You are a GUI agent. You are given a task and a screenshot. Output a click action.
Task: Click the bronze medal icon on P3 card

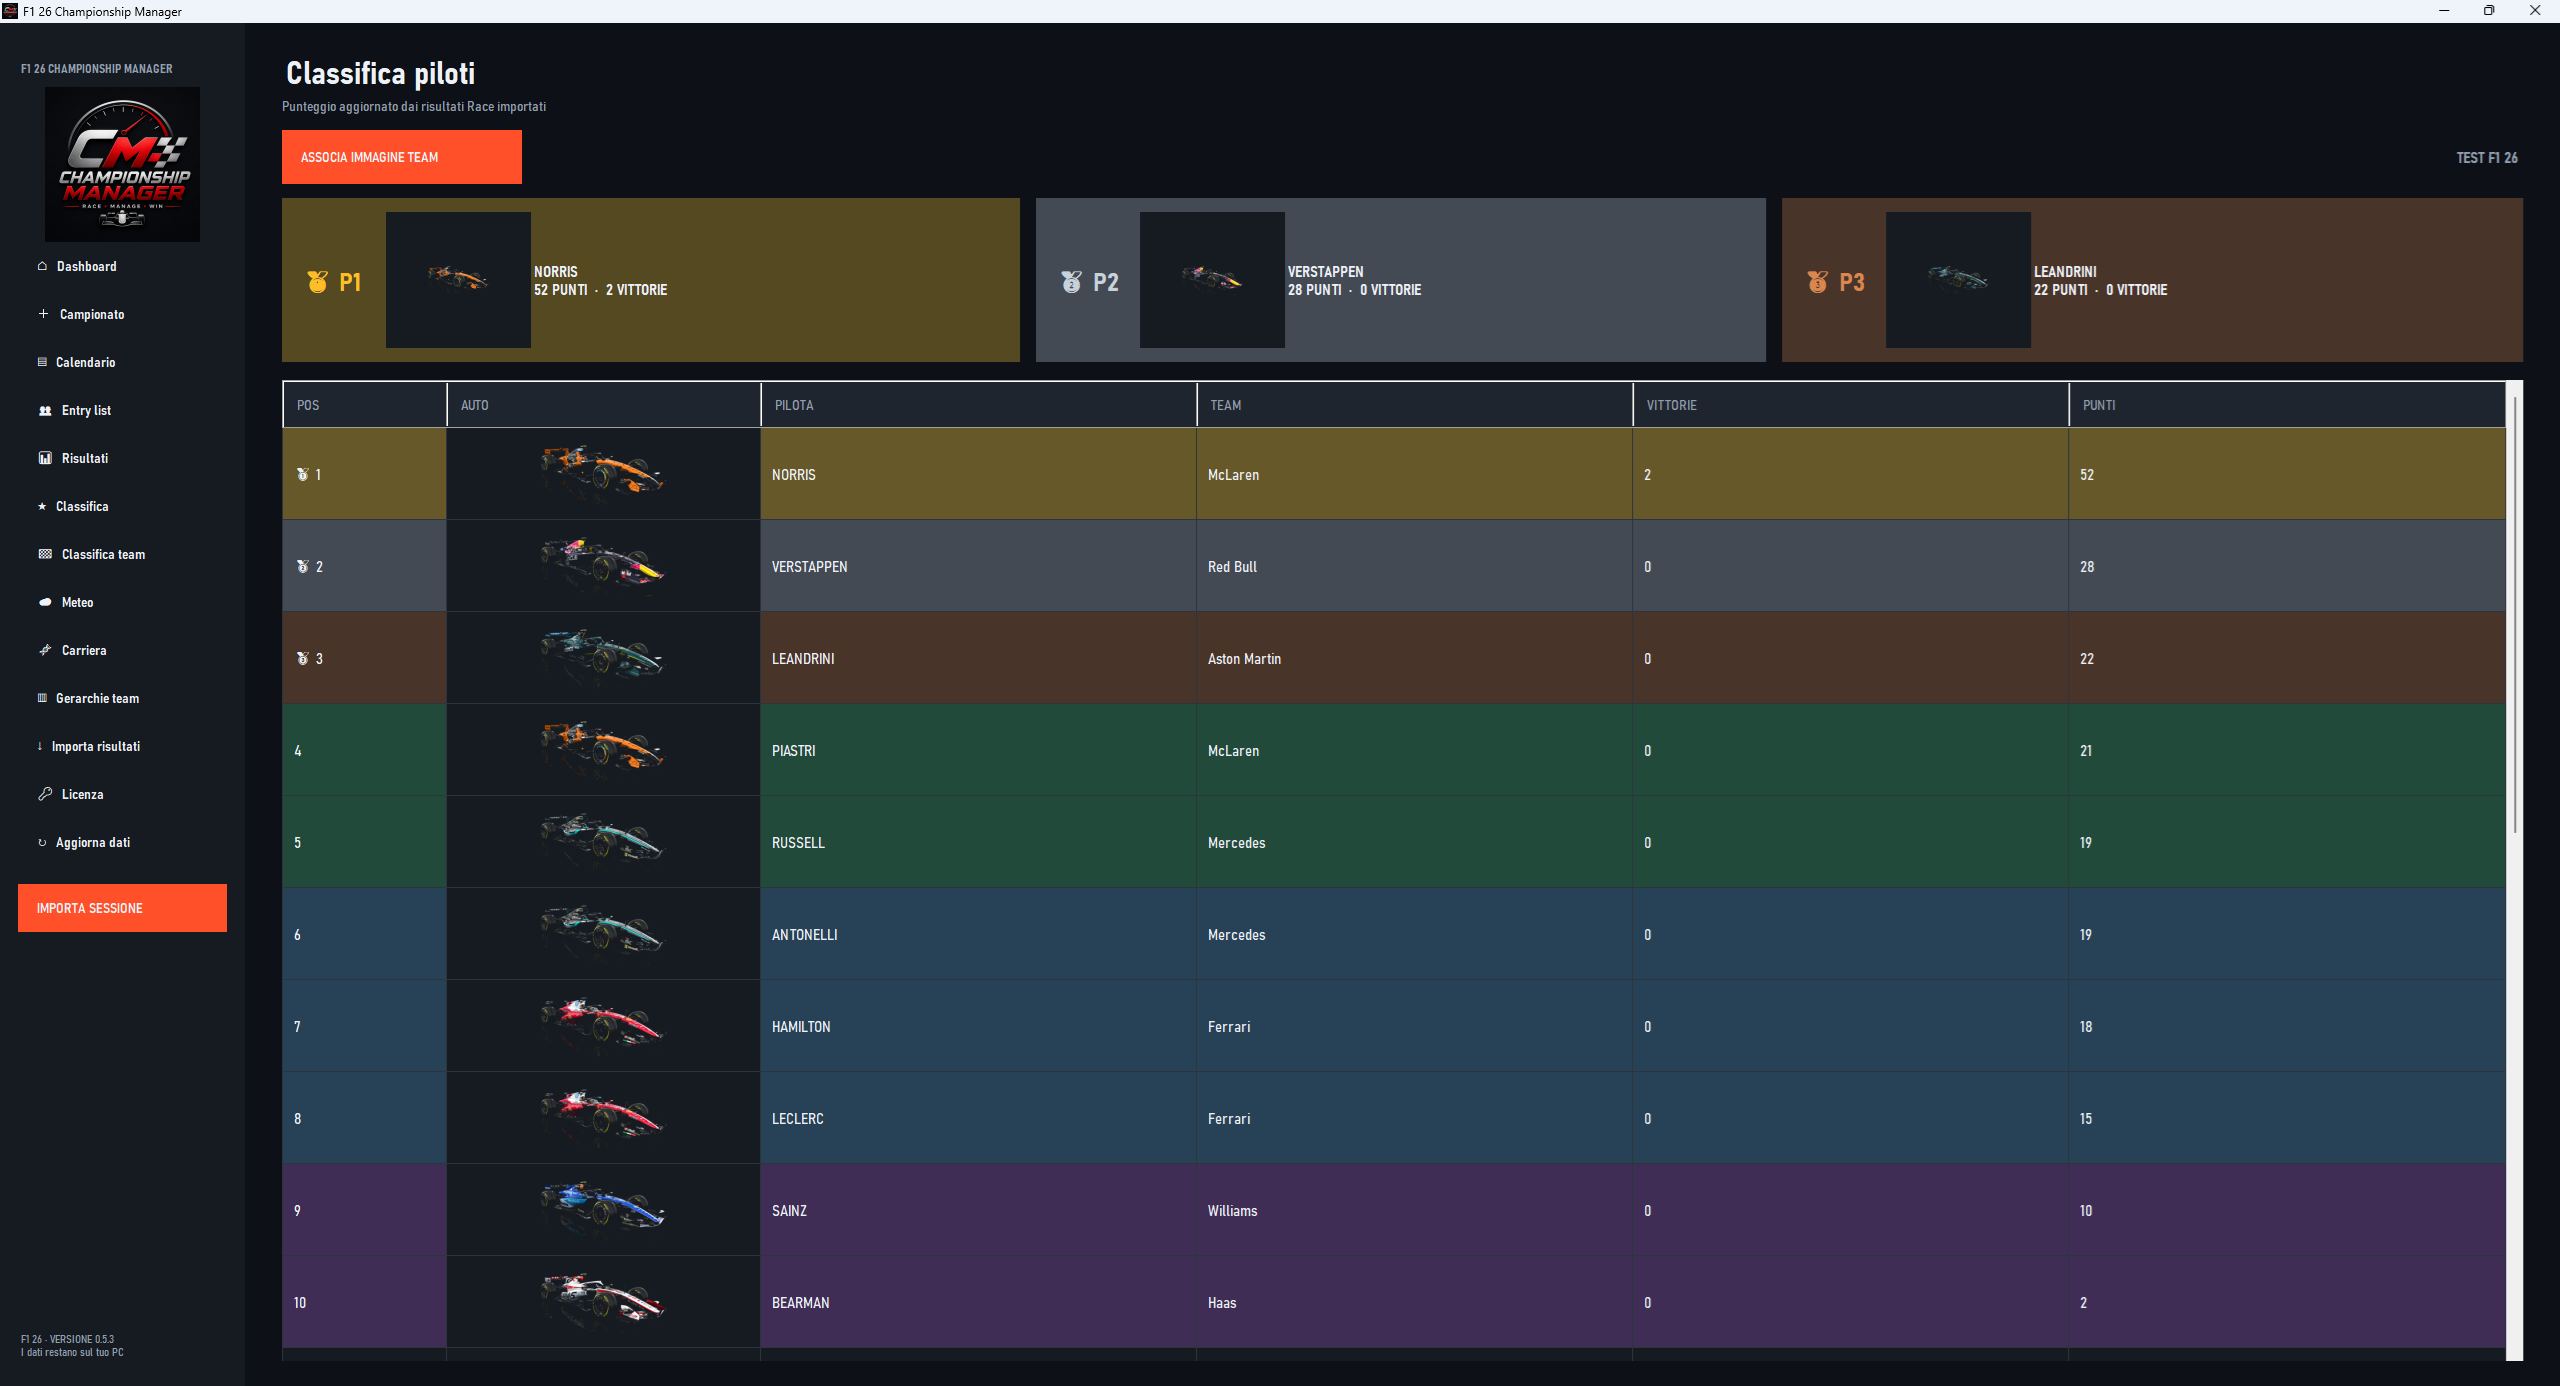coord(1817,282)
